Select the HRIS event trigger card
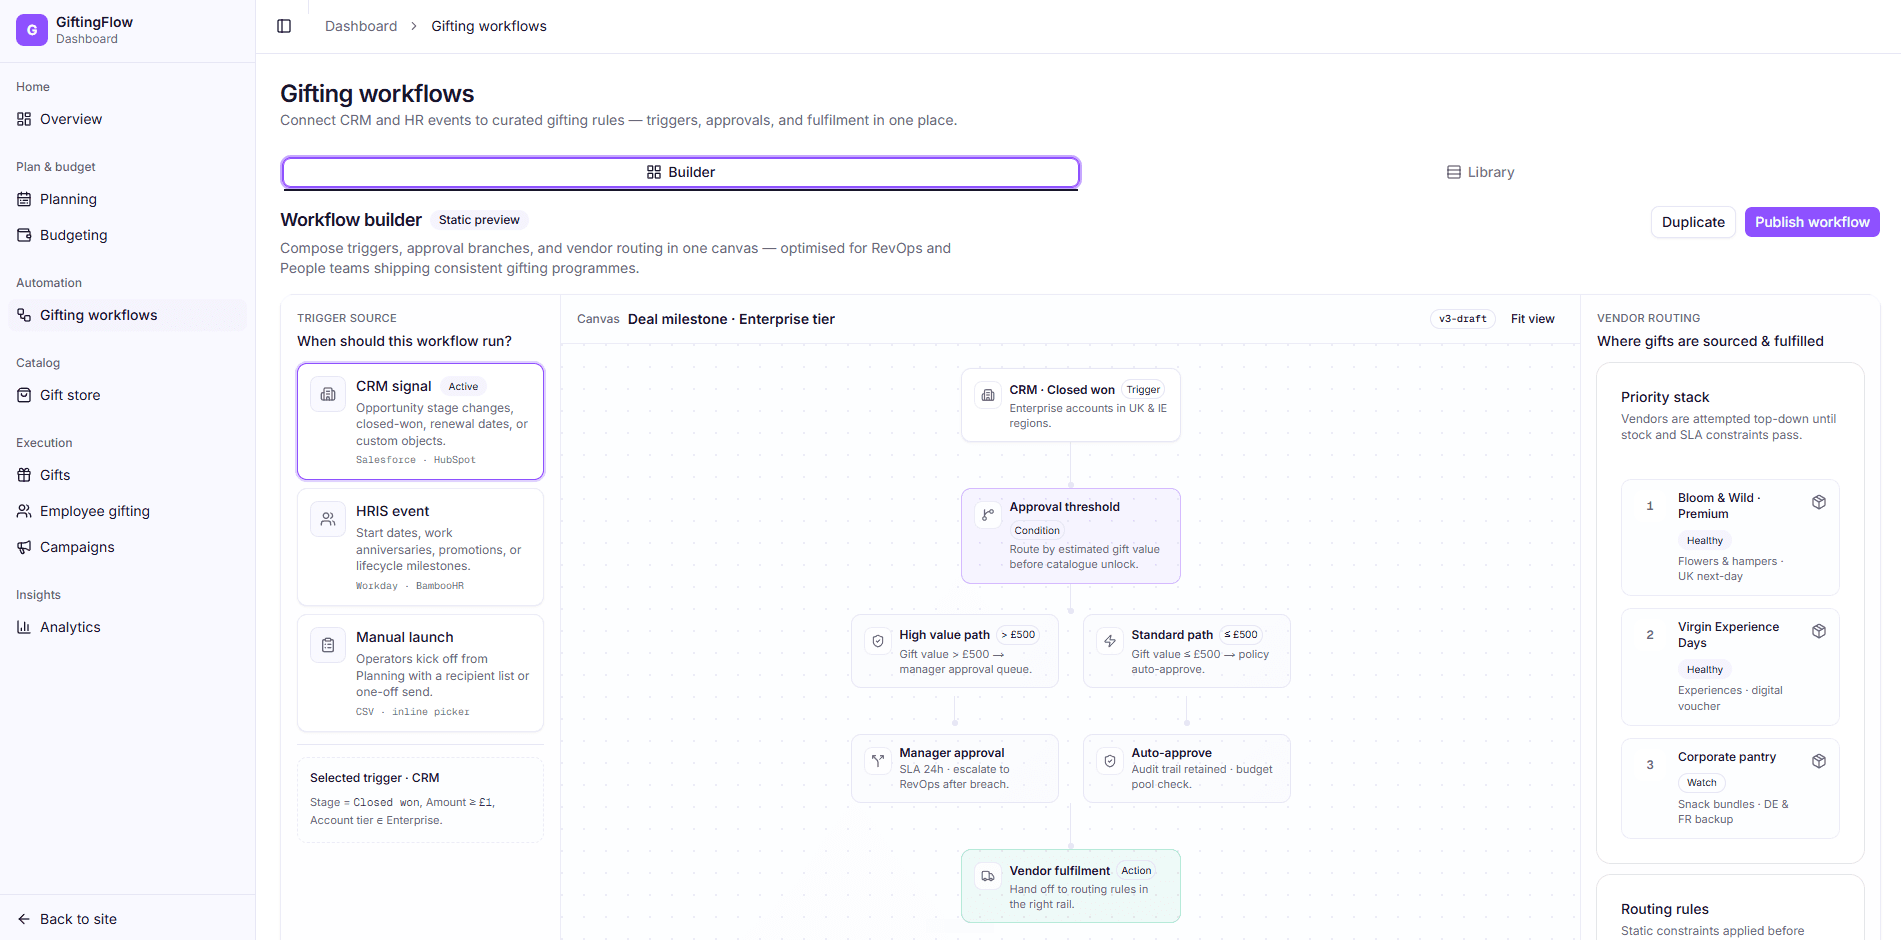 (420, 547)
